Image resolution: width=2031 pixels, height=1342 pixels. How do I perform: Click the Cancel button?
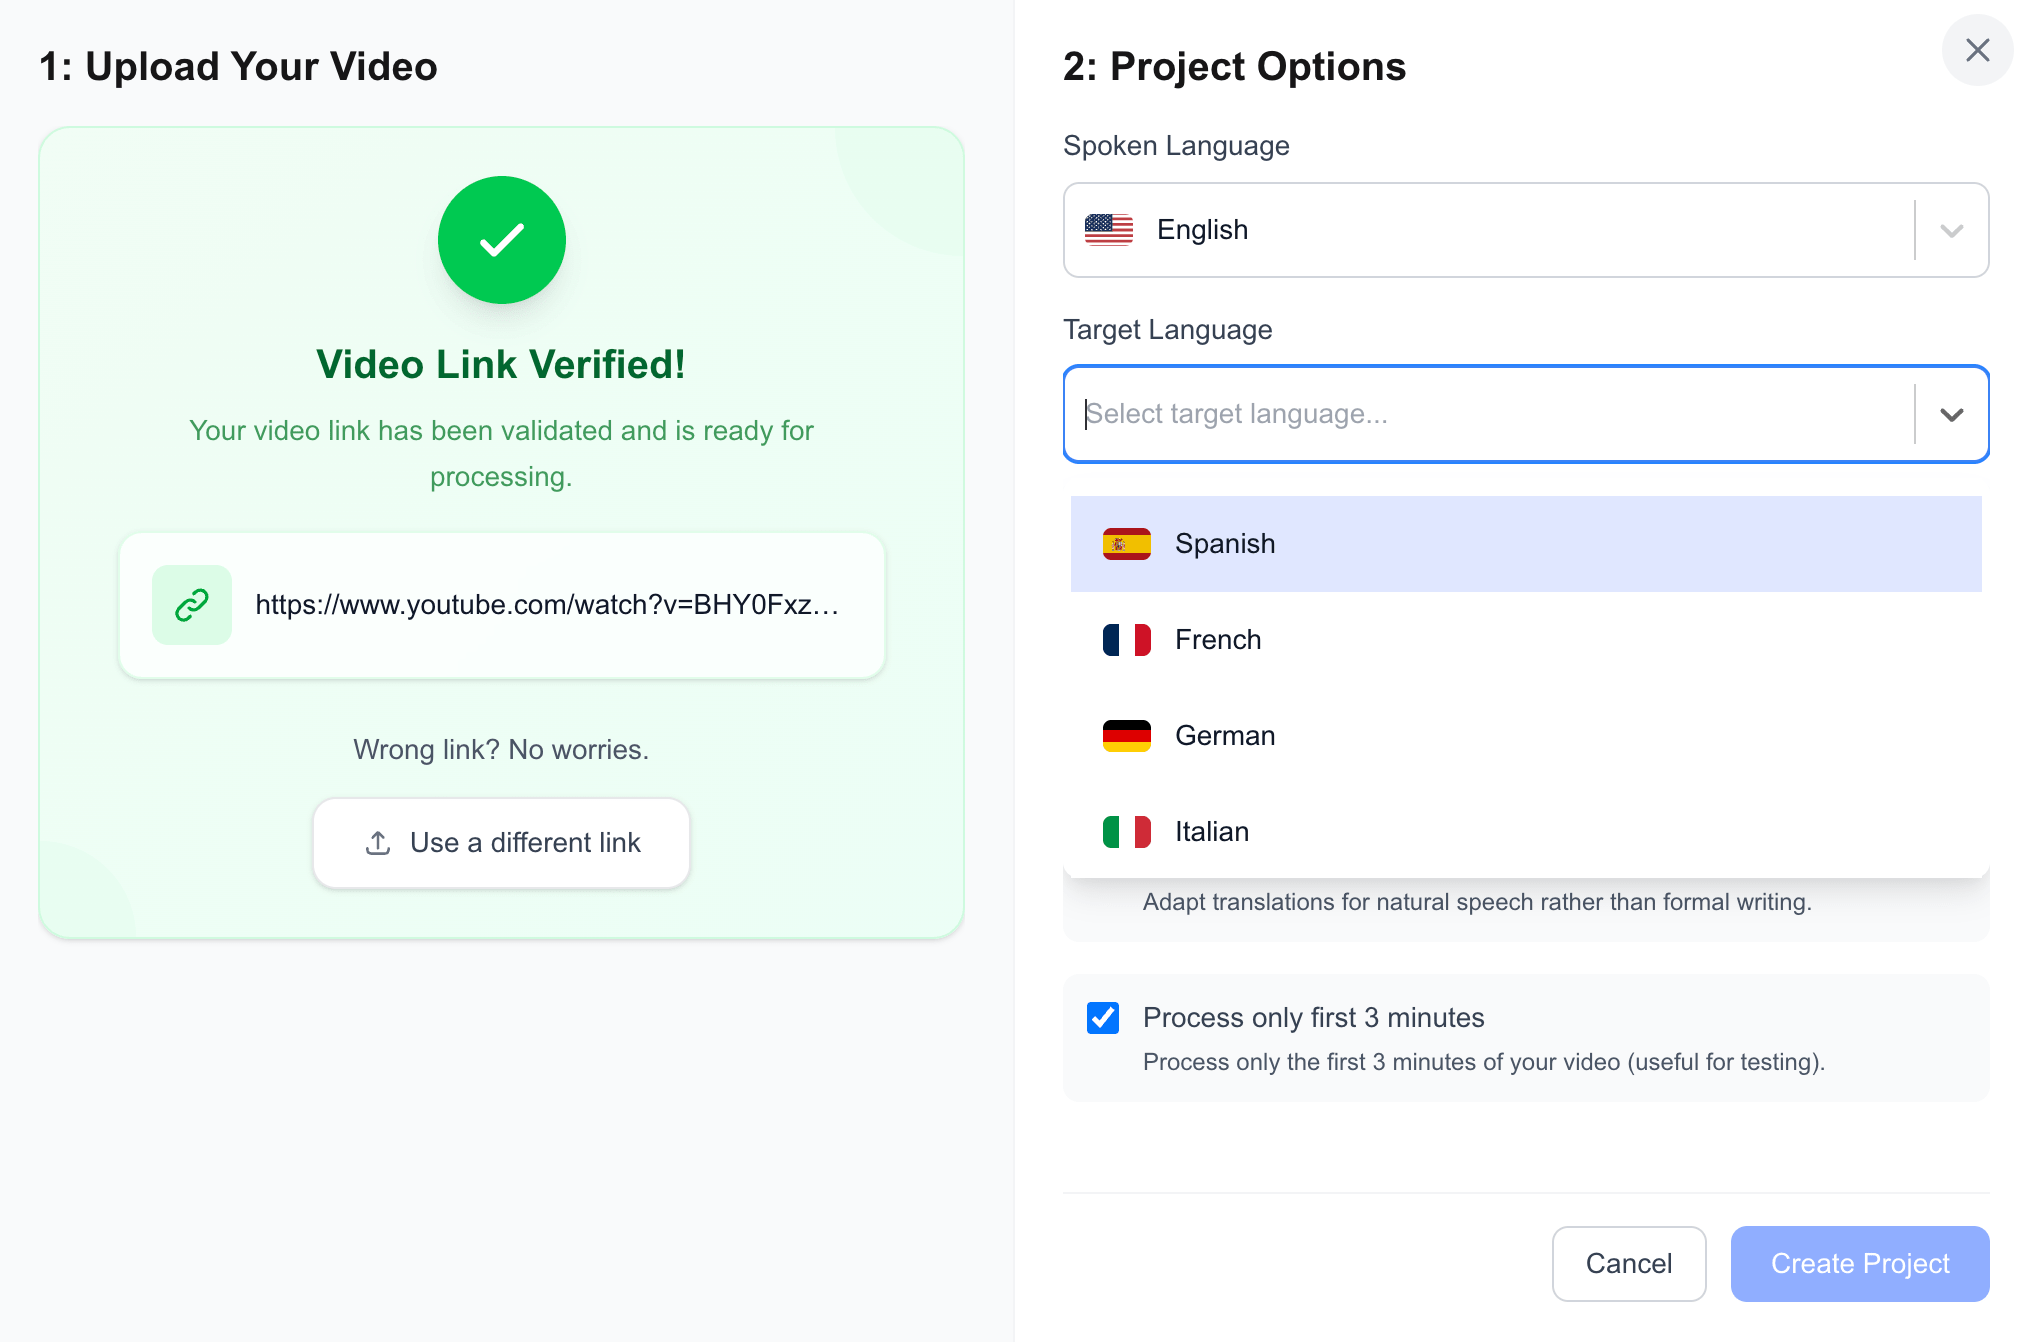(1628, 1263)
